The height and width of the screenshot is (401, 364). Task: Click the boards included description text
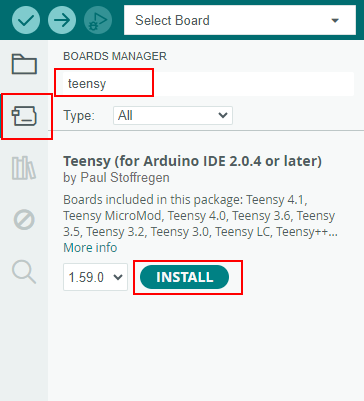coord(201,216)
